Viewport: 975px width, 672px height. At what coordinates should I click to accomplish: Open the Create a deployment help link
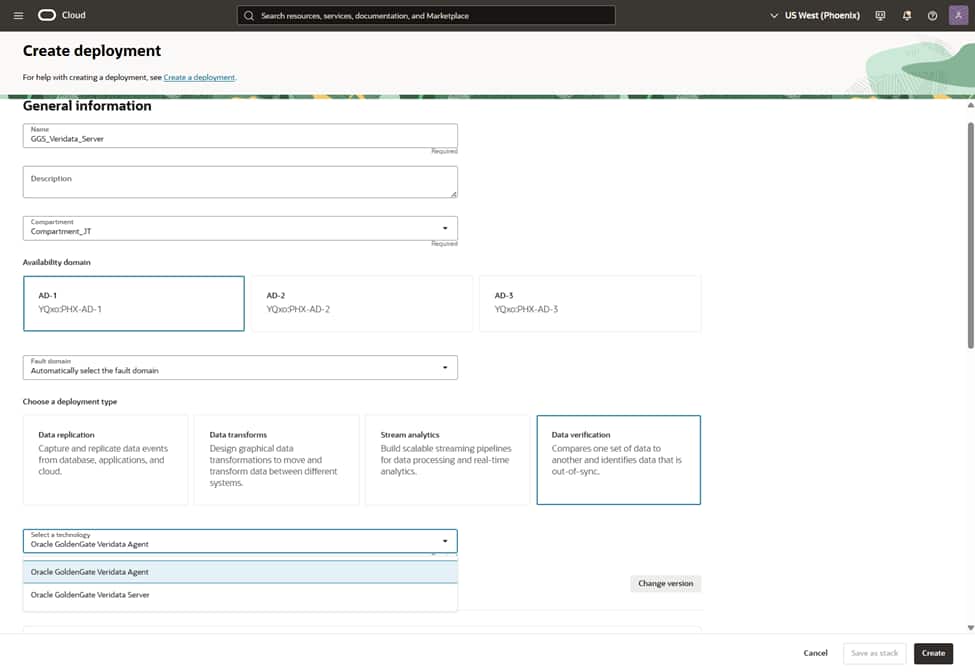point(199,77)
